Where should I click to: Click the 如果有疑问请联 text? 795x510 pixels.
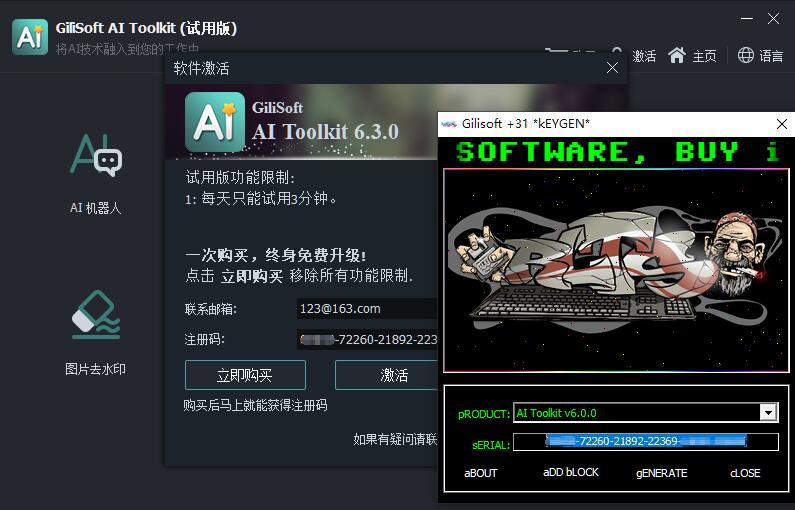pos(395,439)
